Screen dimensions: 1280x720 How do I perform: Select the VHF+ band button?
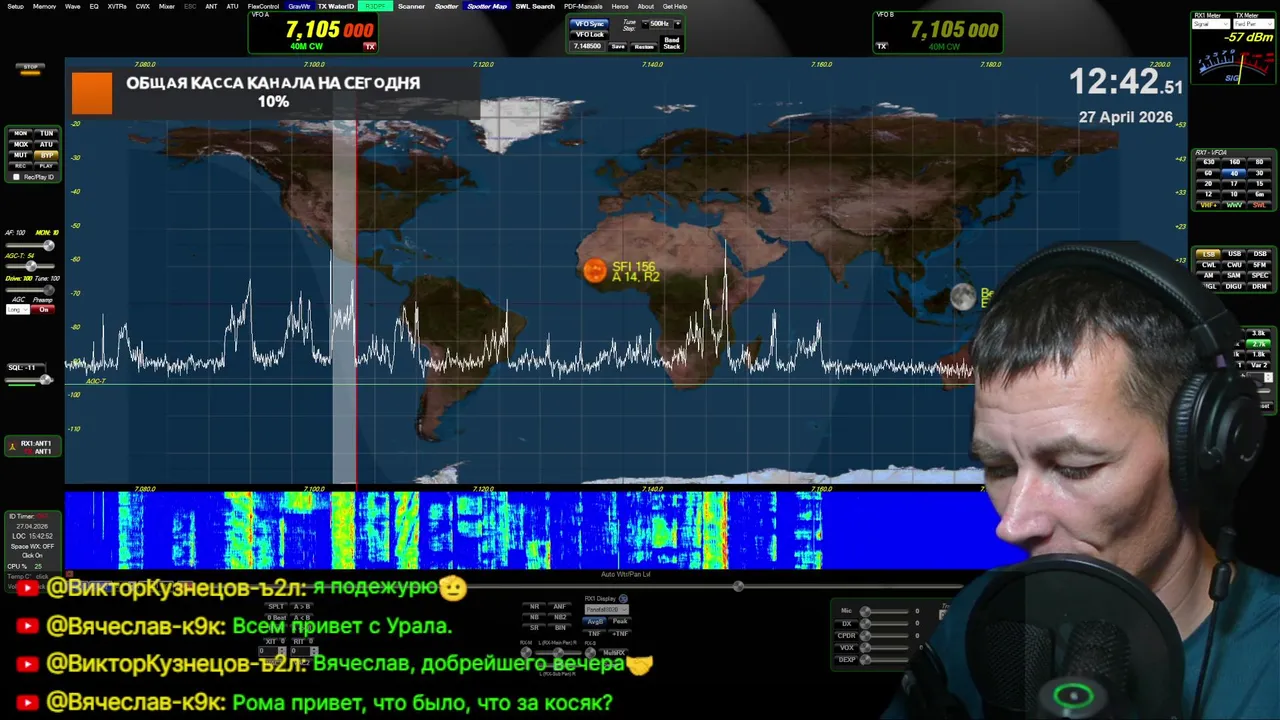click(x=1208, y=205)
